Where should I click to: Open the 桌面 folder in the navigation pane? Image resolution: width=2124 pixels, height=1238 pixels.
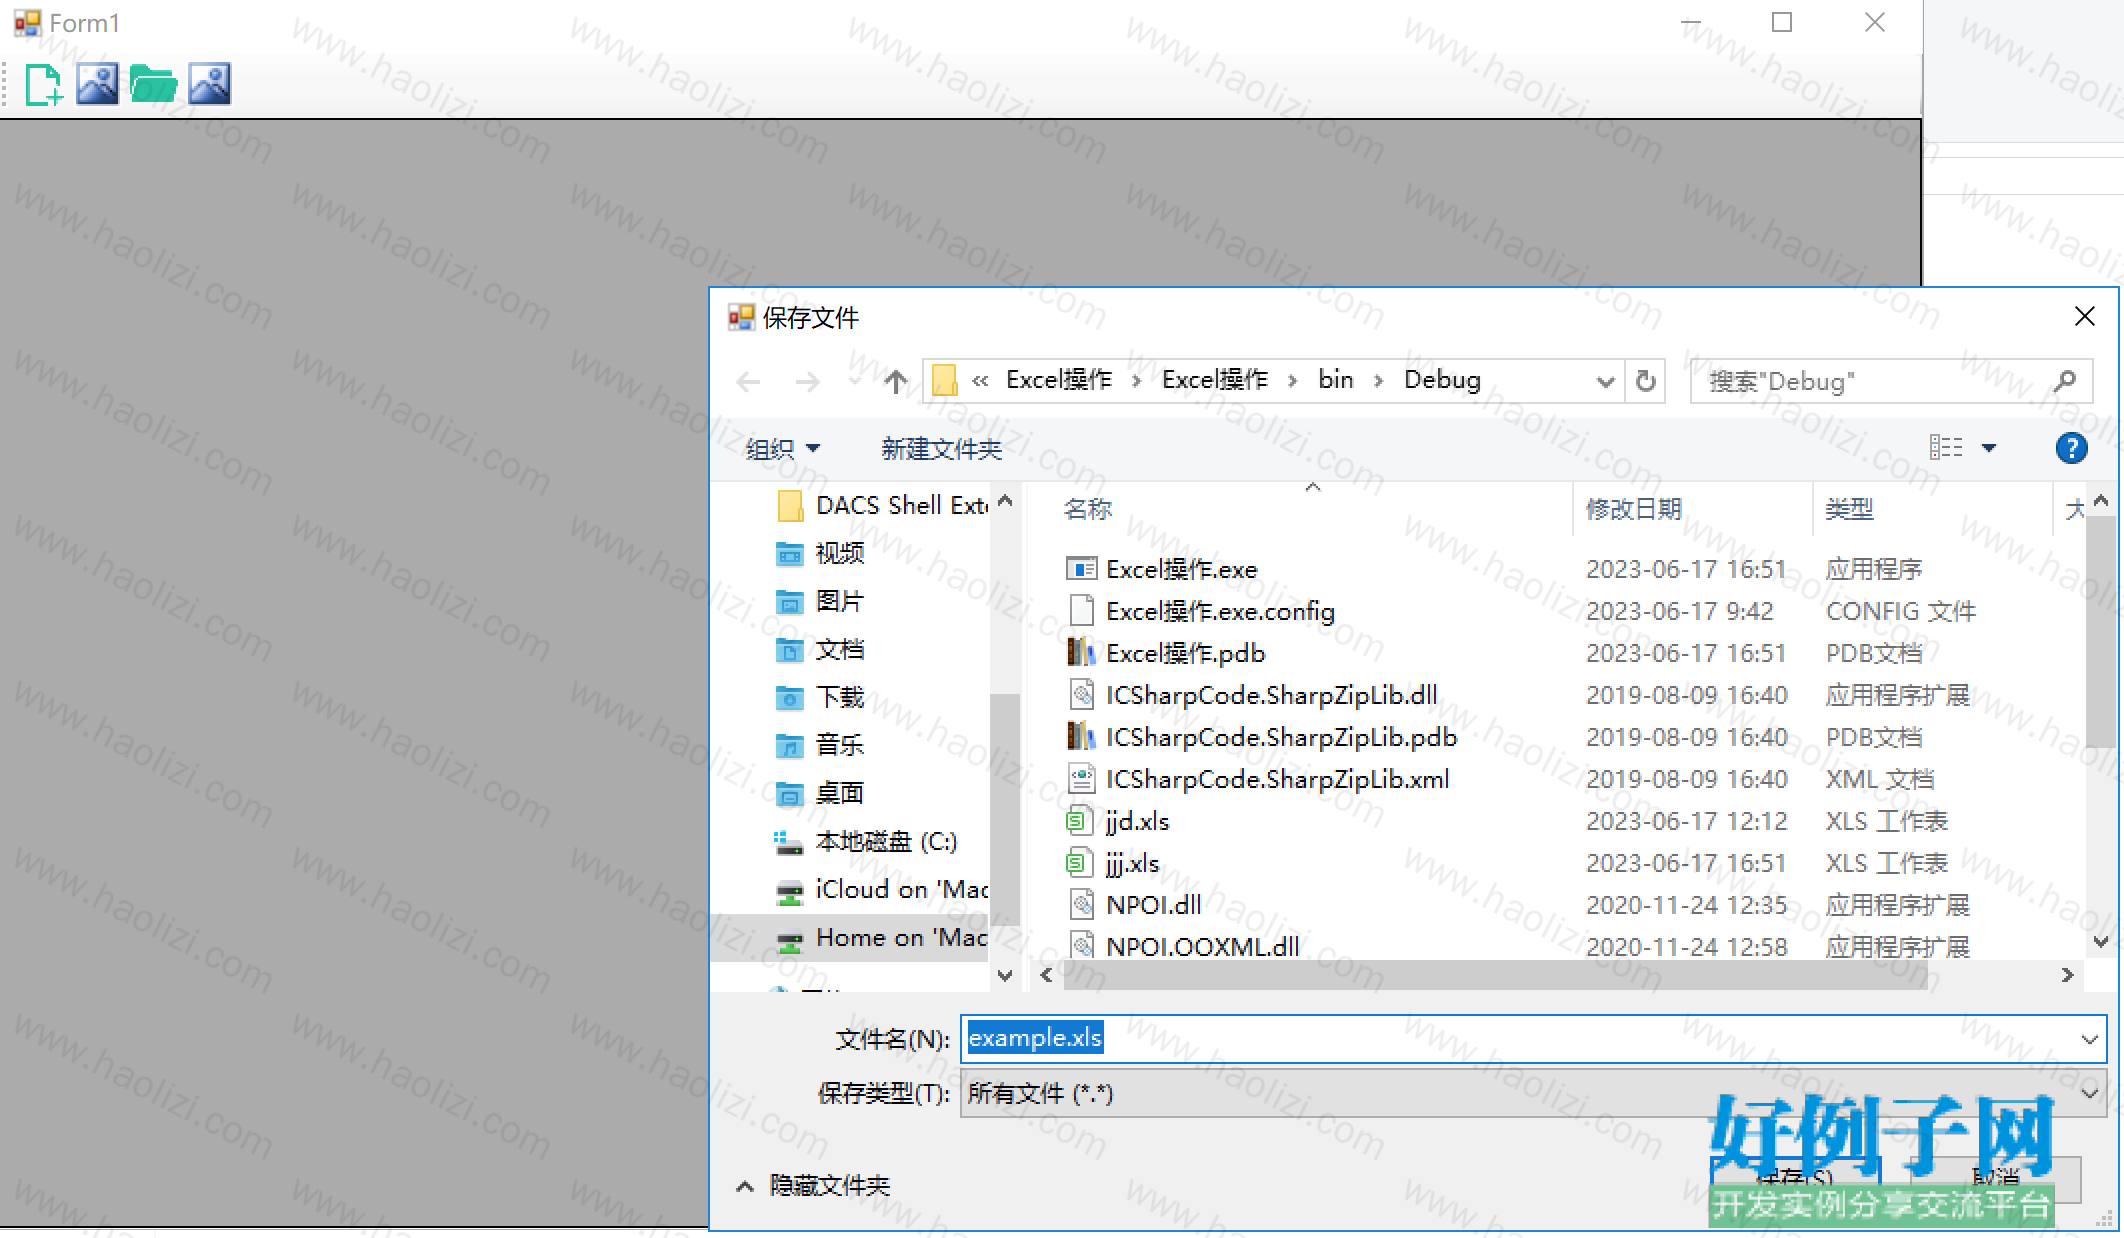click(x=821, y=793)
